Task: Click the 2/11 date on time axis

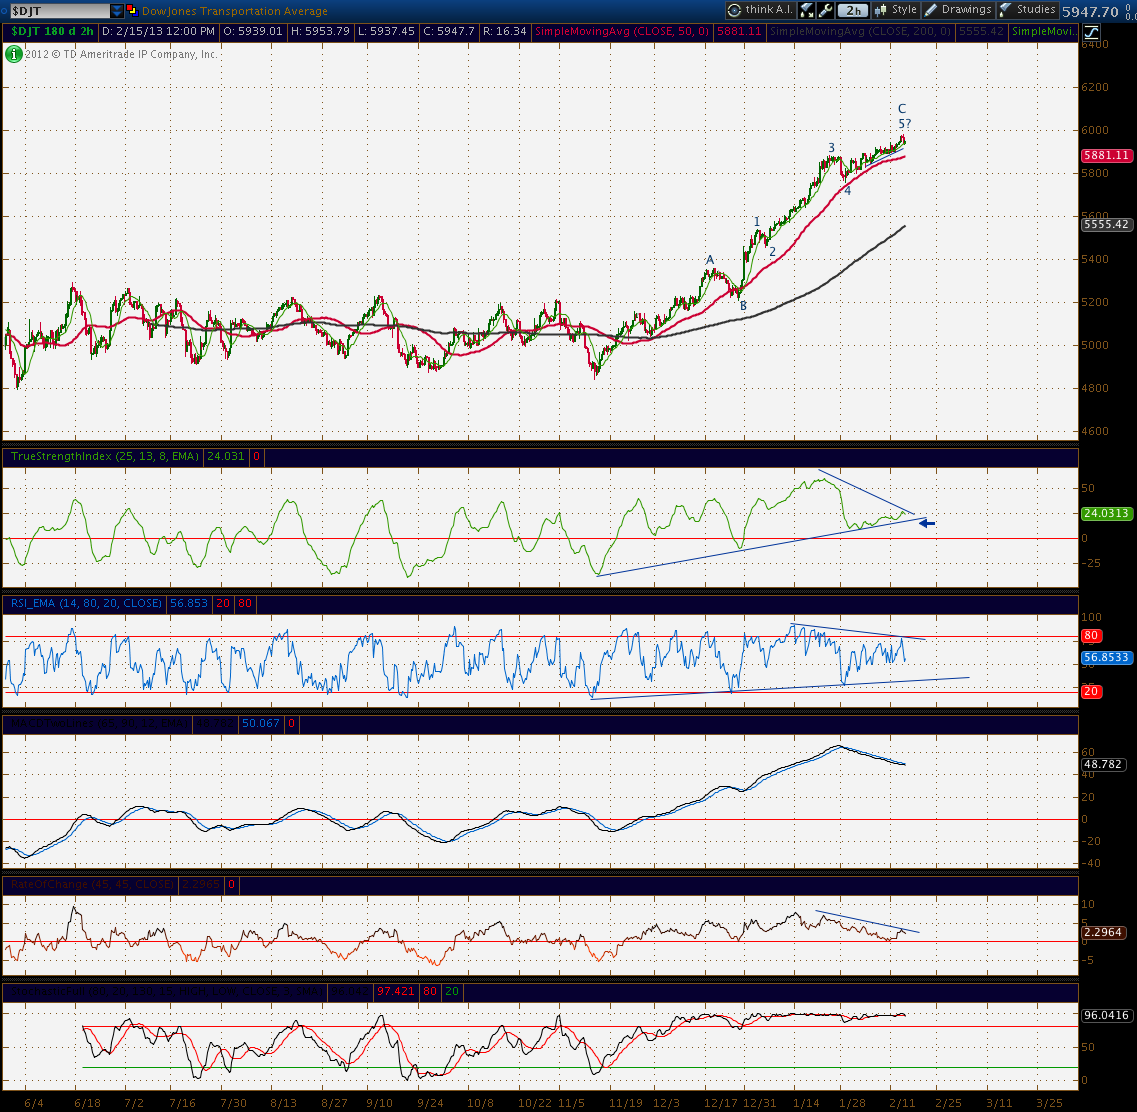Action: [x=902, y=1103]
